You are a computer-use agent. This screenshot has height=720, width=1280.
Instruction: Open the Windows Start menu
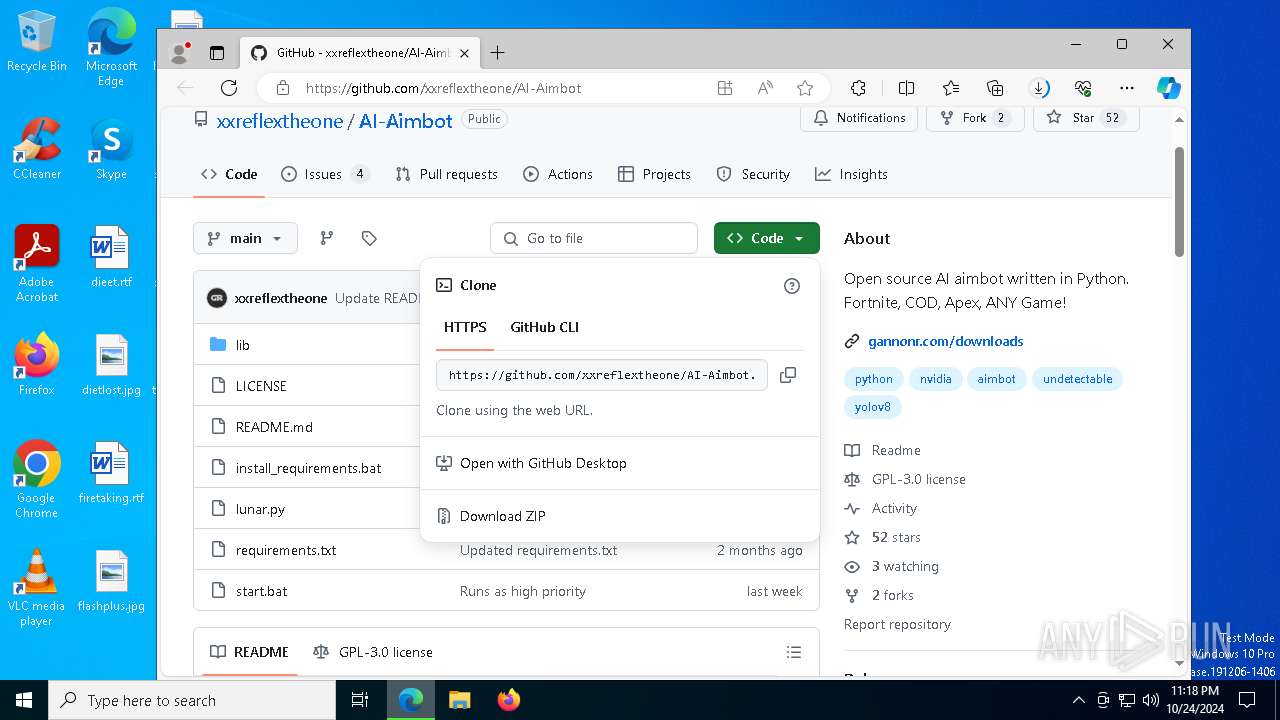tap(24, 700)
